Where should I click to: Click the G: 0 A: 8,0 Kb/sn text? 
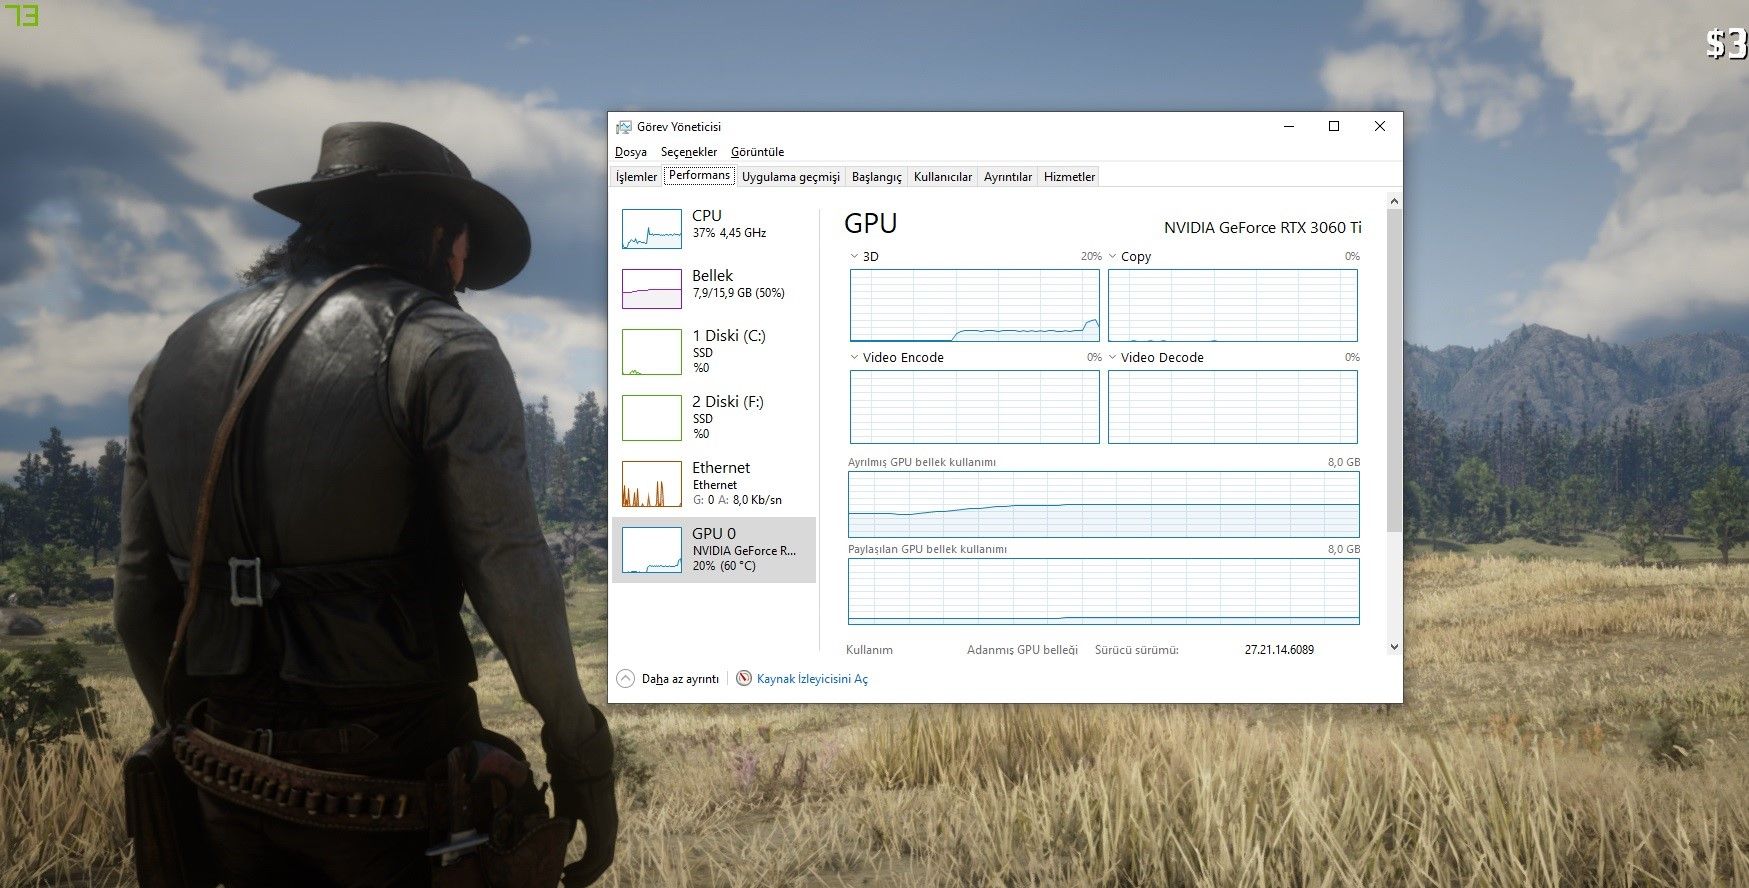(737, 500)
